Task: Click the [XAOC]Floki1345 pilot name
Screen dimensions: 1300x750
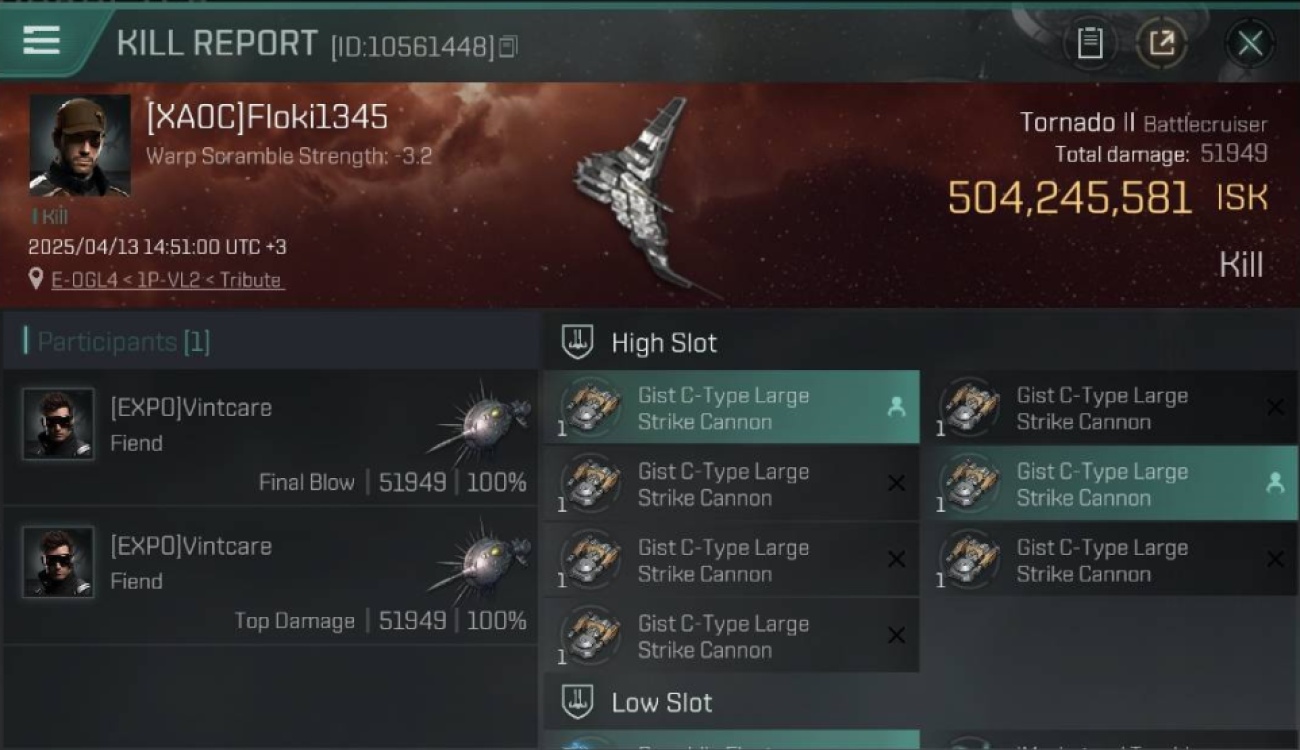Action: point(267,117)
